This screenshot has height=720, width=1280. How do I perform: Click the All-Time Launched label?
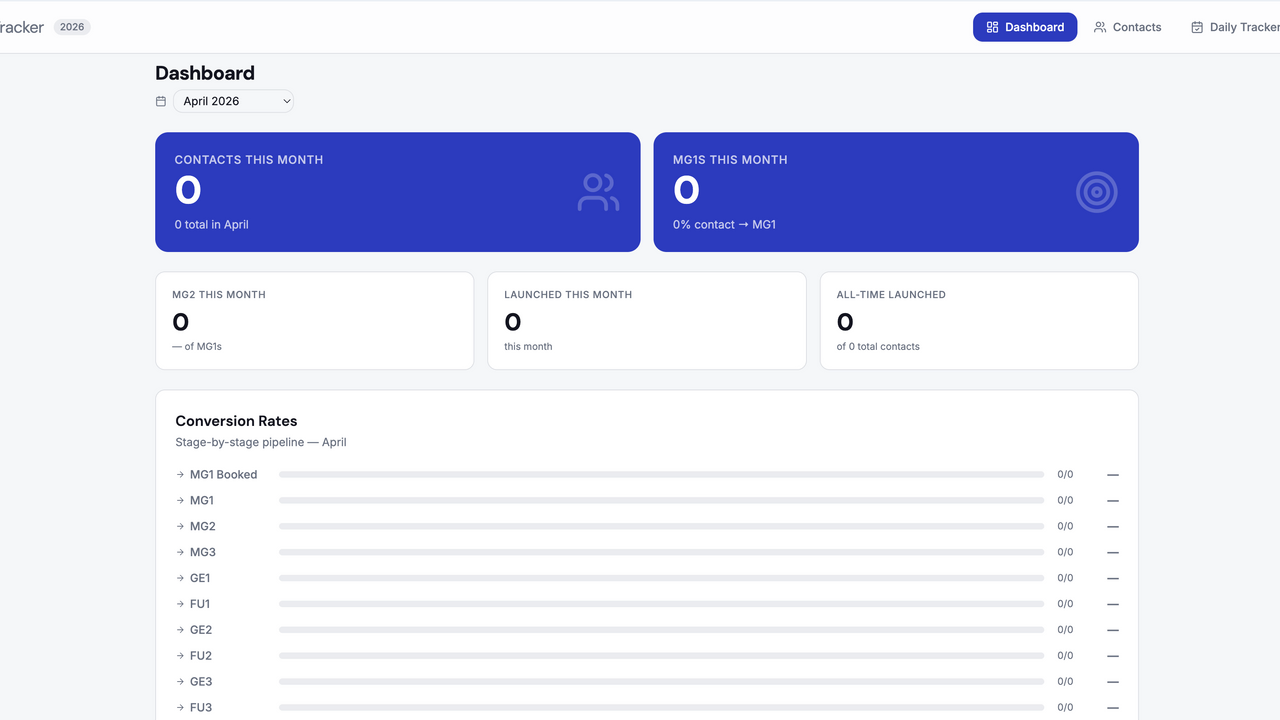click(891, 295)
